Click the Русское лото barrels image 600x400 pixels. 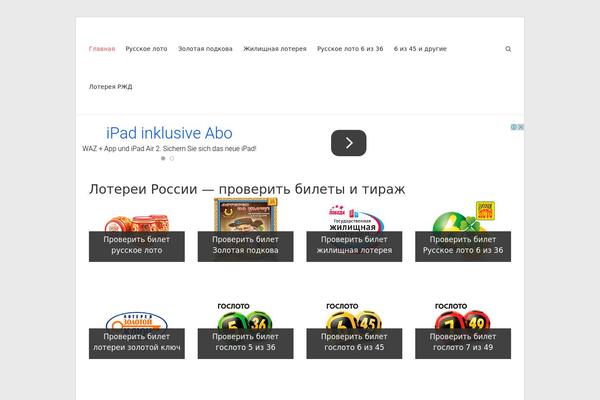click(137, 224)
